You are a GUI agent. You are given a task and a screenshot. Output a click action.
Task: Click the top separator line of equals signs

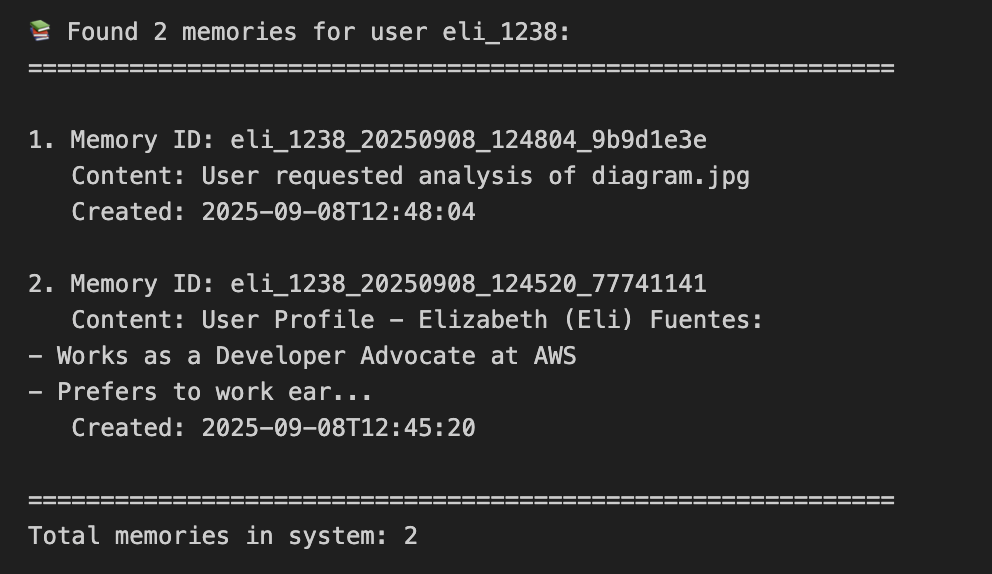(460, 68)
